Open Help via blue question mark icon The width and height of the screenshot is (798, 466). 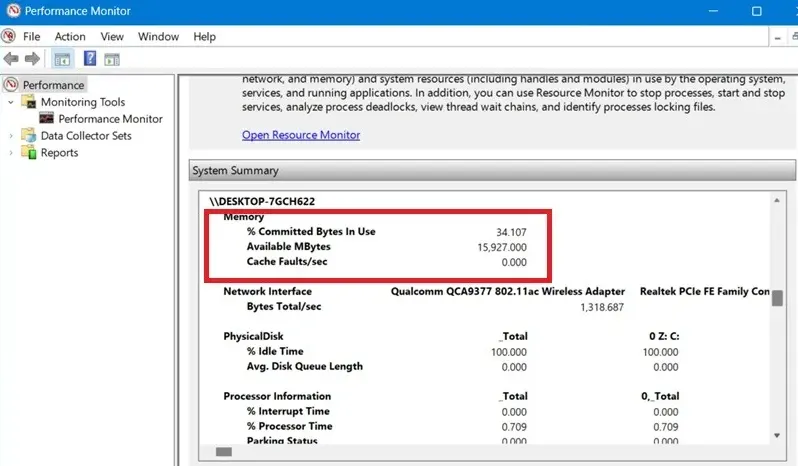(89, 60)
